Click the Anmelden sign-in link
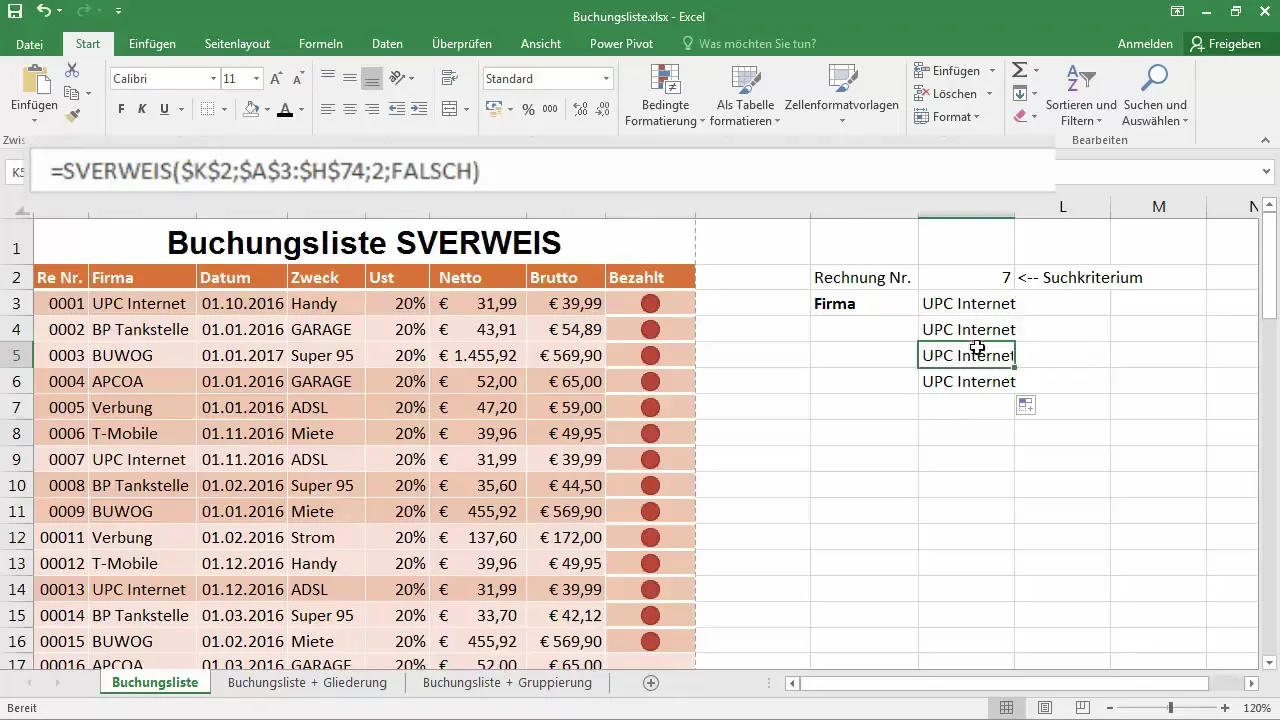 1145,44
